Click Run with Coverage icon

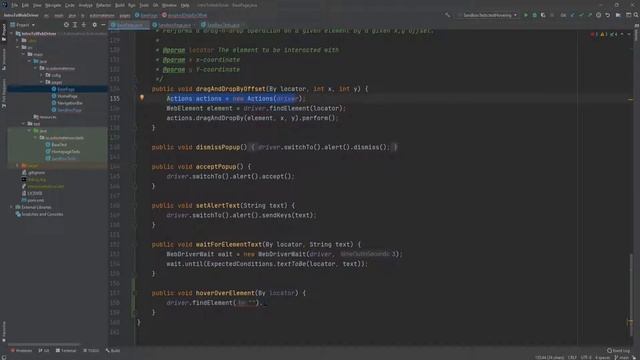(543, 15)
